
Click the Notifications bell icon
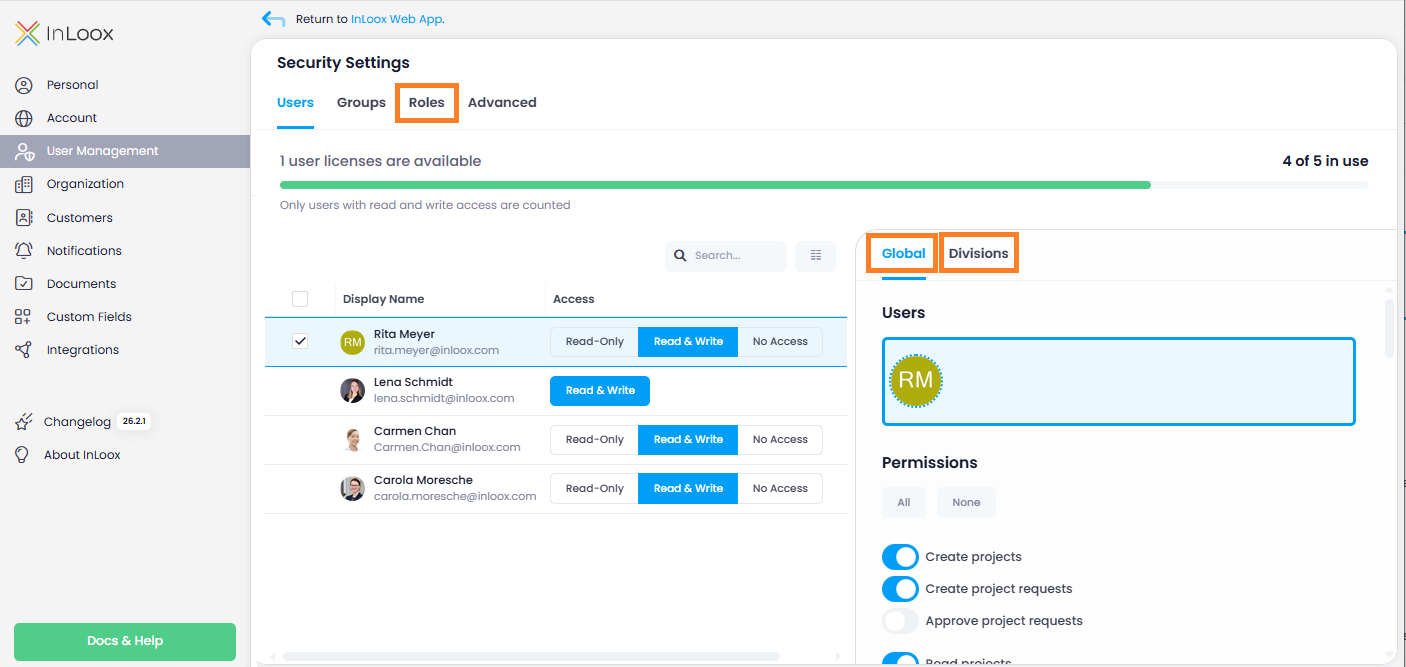[x=24, y=251]
